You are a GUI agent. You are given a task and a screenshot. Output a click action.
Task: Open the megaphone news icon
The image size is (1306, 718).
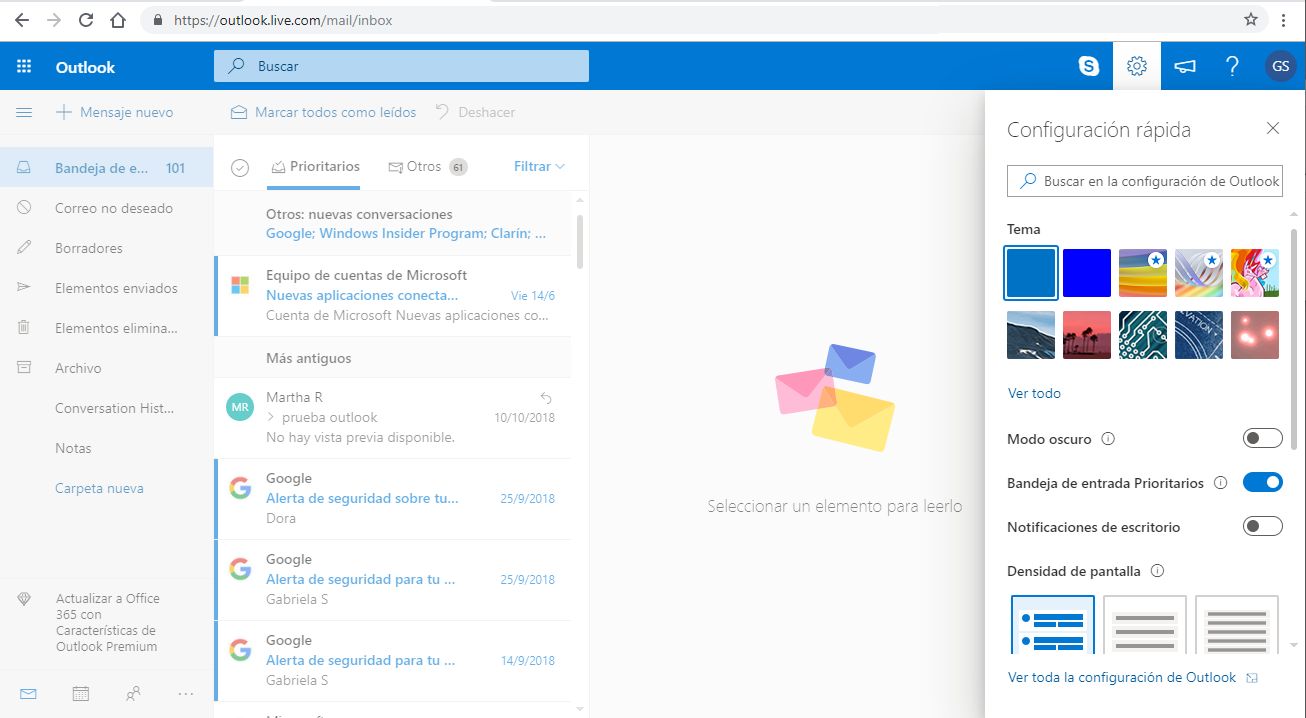(1185, 67)
